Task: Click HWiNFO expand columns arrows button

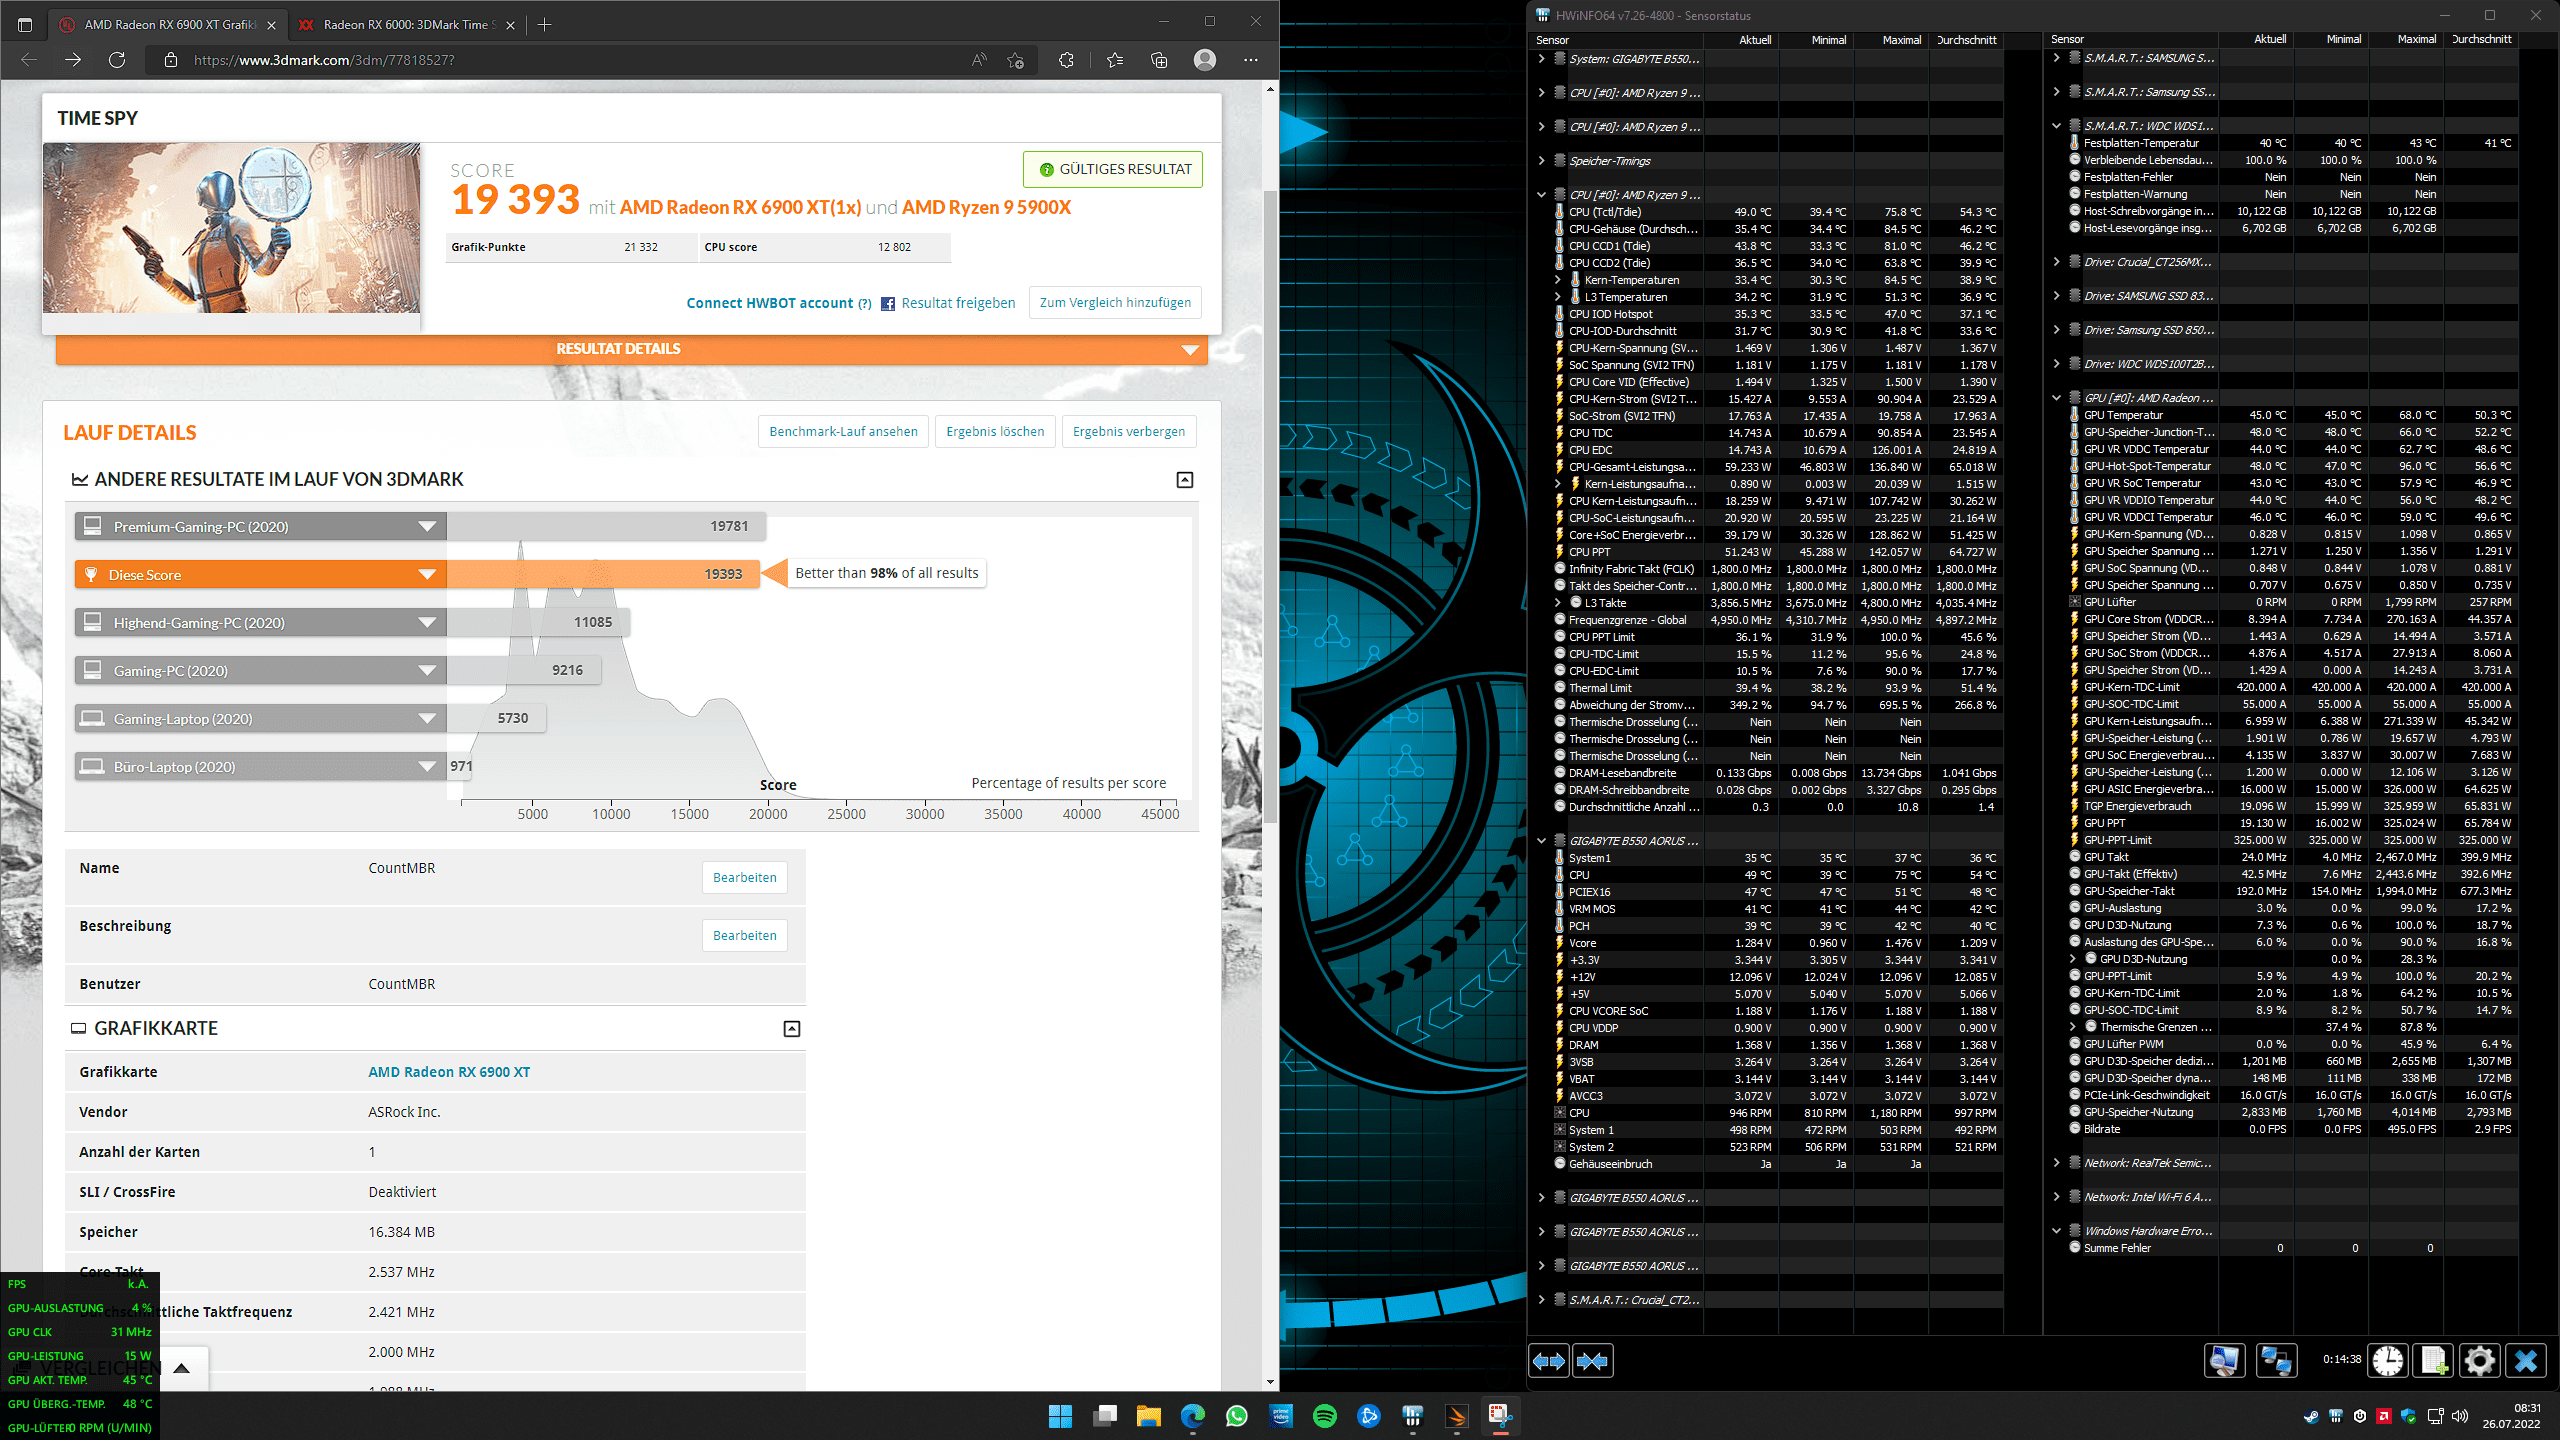Action: point(1549,1361)
